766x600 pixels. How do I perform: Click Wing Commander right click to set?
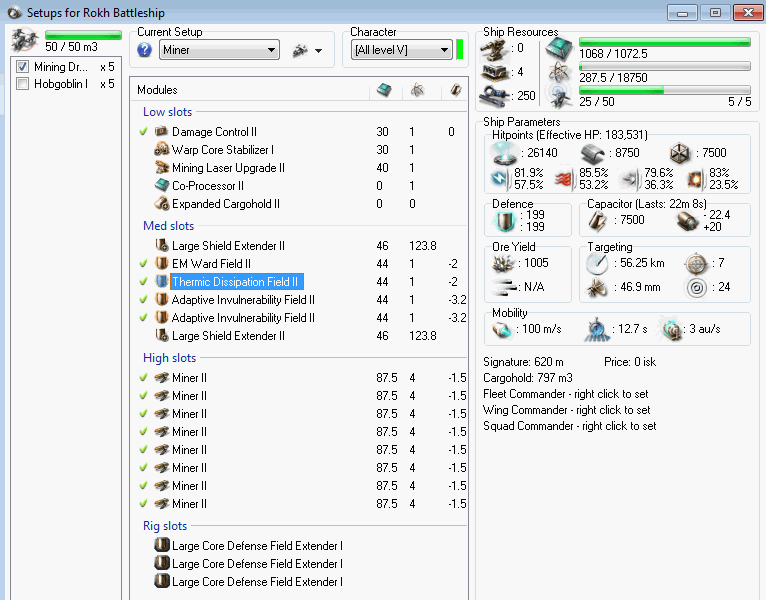point(567,410)
